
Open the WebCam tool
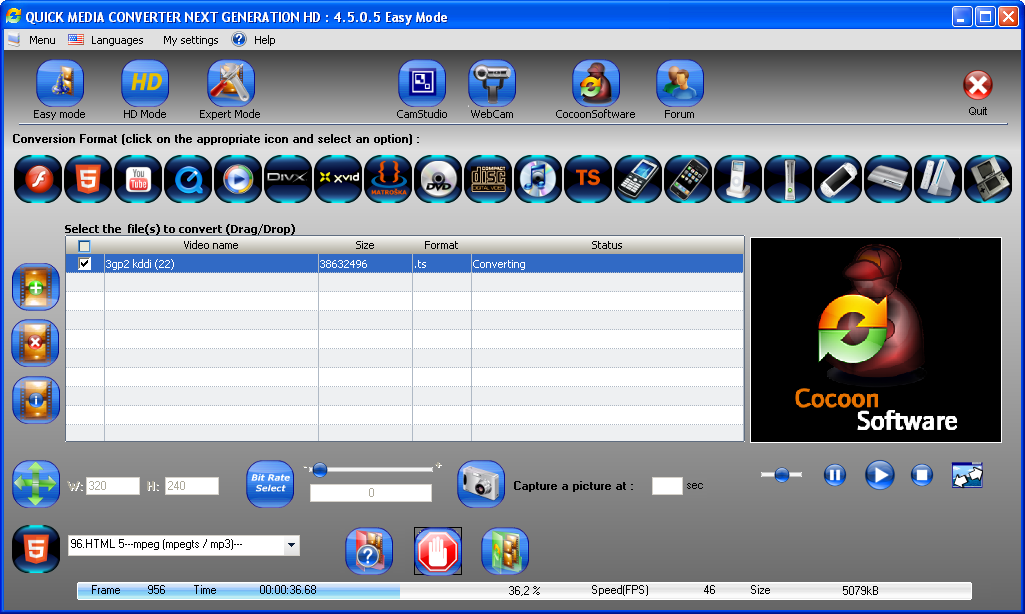[x=492, y=83]
